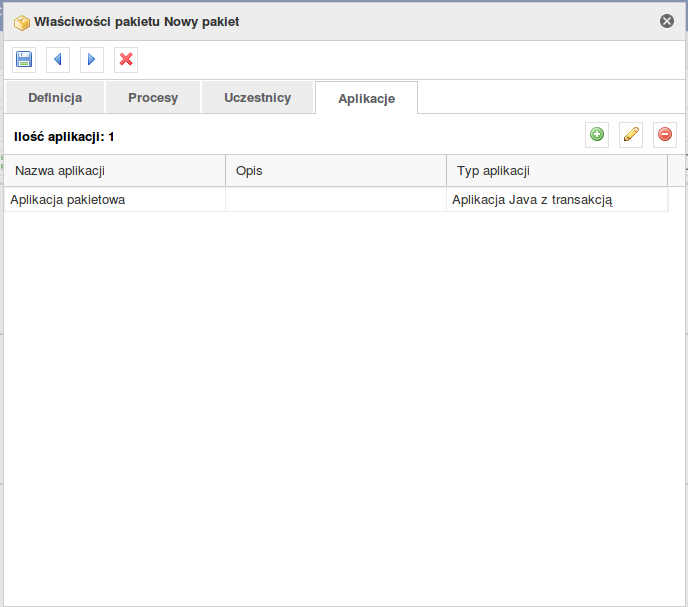This screenshot has width=688, height=607.
Task: Add a new application with green plus
Action: (597, 134)
